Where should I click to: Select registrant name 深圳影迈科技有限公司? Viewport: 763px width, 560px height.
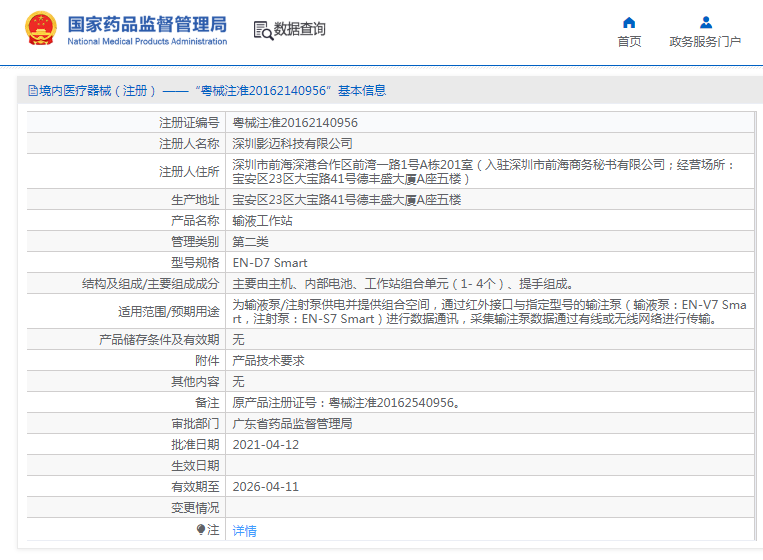(292, 144)
